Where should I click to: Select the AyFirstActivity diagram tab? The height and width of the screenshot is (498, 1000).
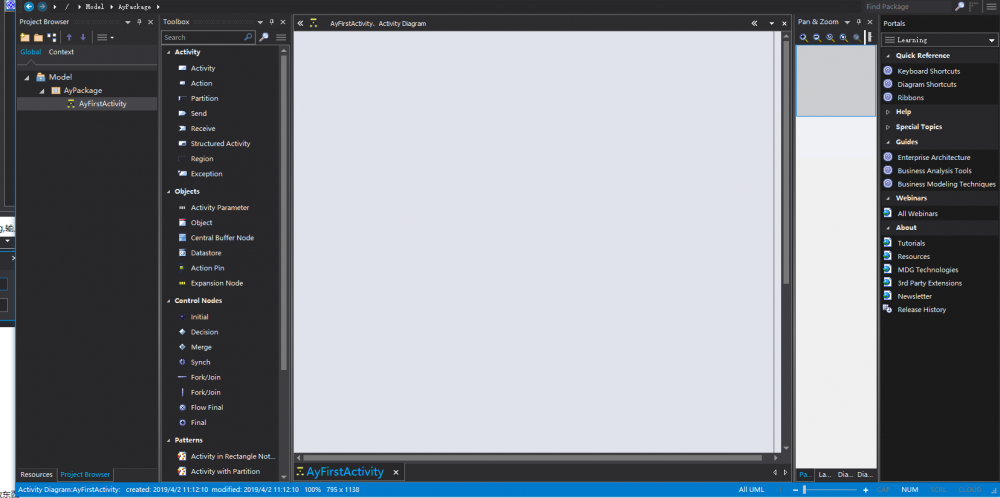344,472
